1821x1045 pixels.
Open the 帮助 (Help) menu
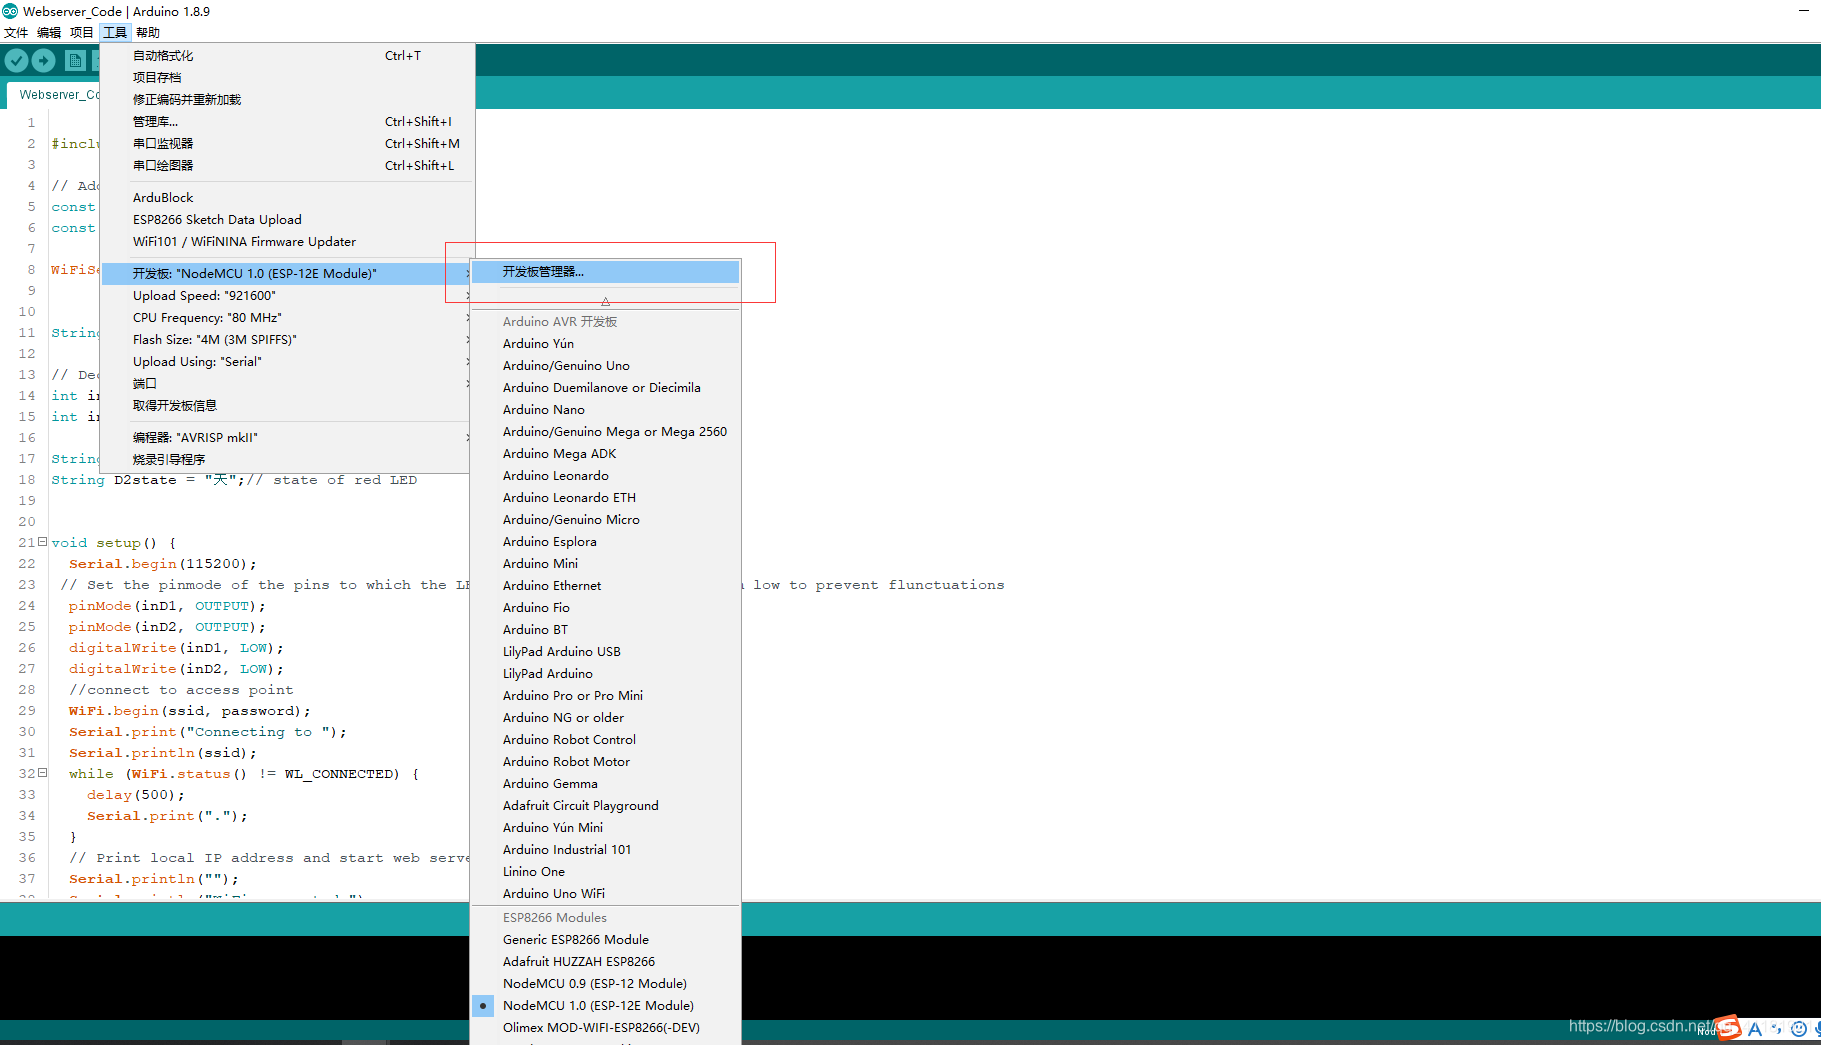coord(147,31)
